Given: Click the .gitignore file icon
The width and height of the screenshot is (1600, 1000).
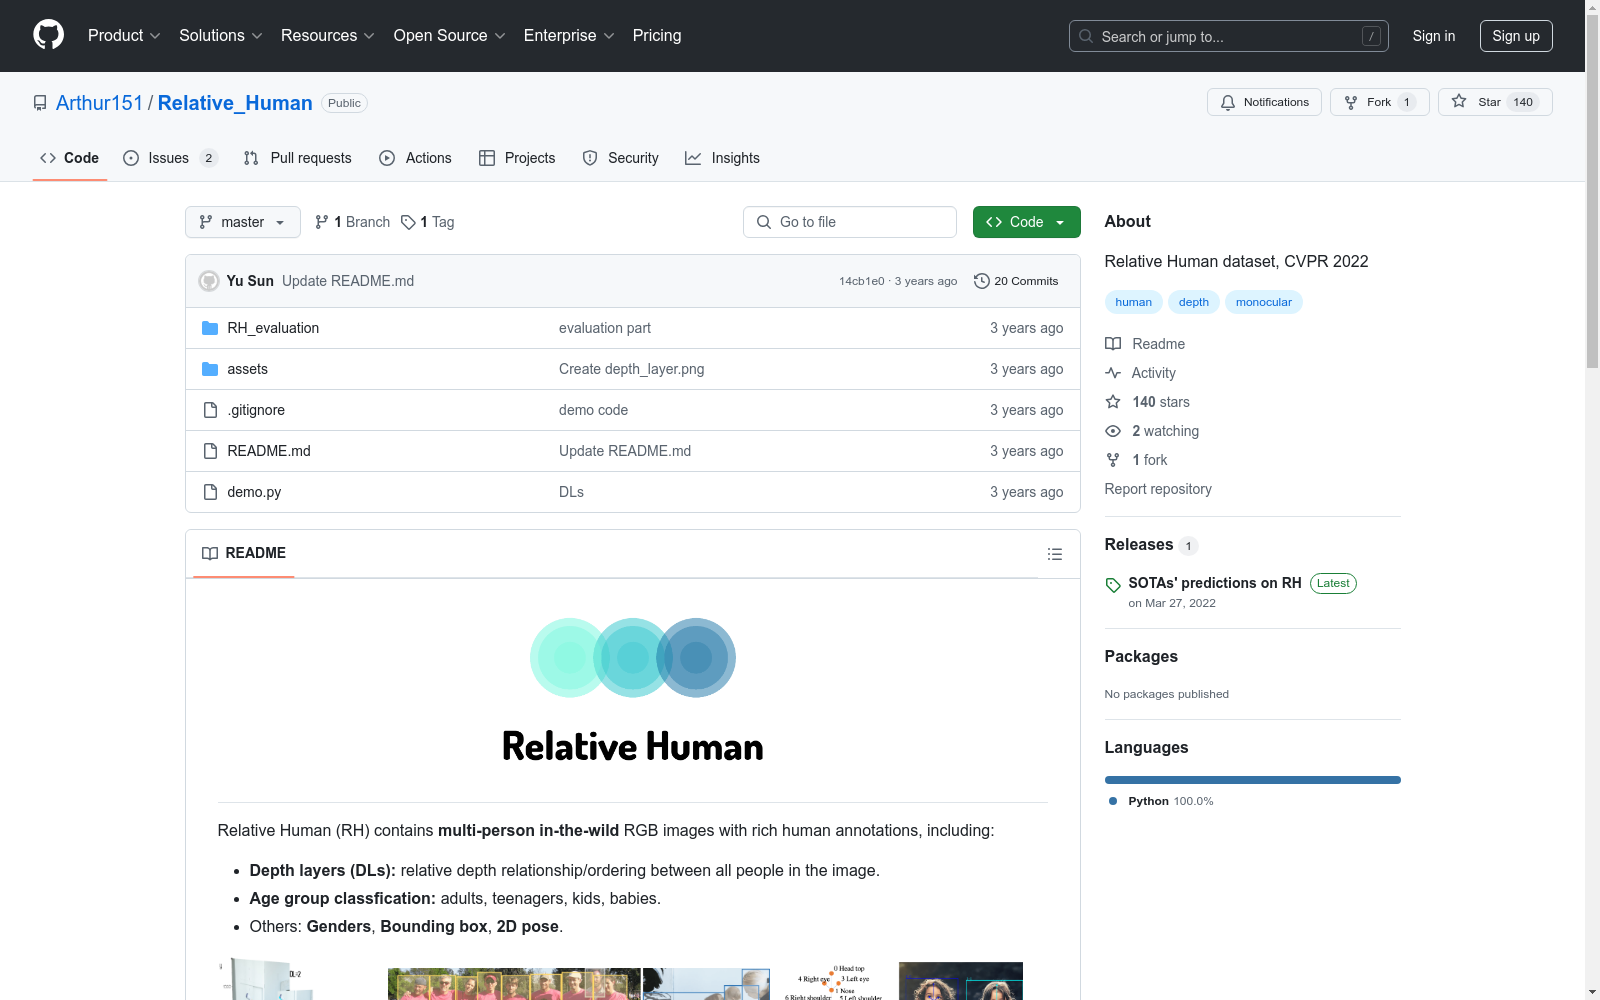Looking at the screenshot, I should (210, 410).
